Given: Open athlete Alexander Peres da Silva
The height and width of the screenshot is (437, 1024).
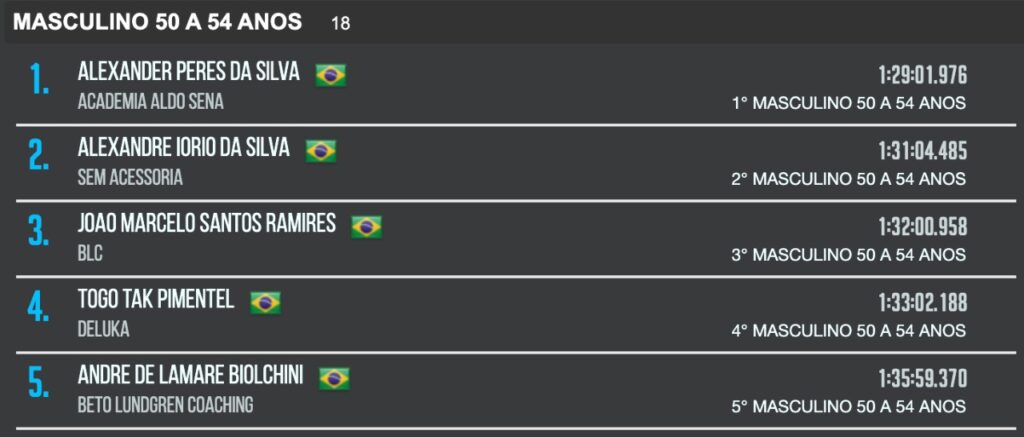Looking at the screenshot, I should pyautogui.click(x=189, y=72).
